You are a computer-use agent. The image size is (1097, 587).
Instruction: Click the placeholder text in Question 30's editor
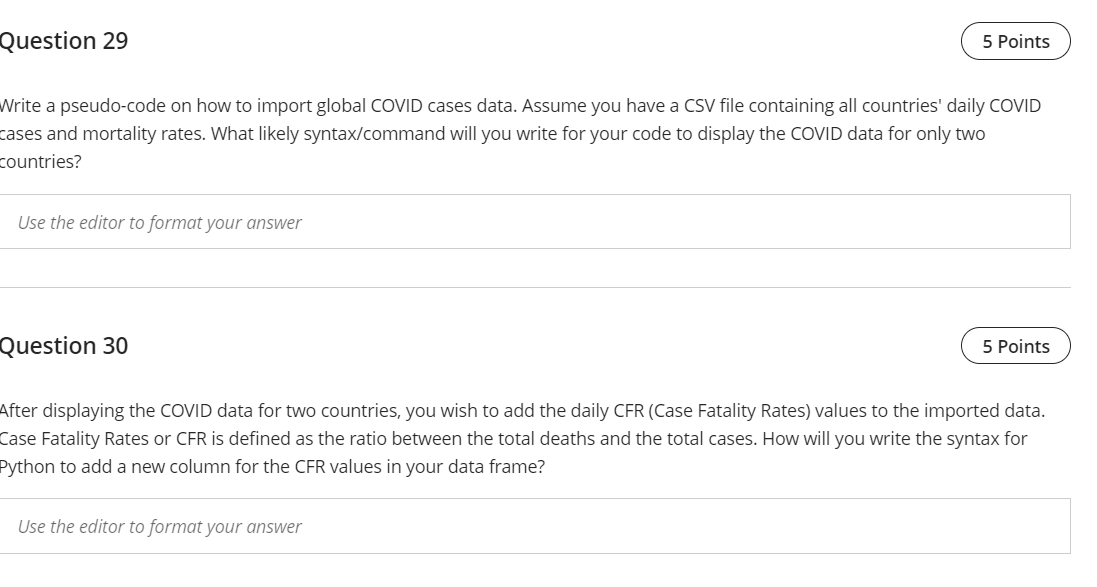point(160,526)
